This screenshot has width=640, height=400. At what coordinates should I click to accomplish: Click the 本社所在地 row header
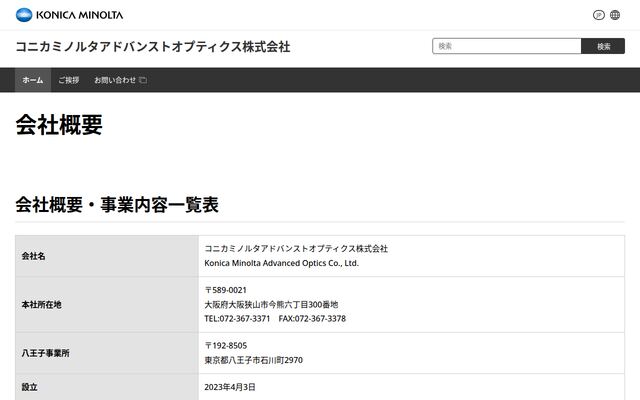coord(107,304)
